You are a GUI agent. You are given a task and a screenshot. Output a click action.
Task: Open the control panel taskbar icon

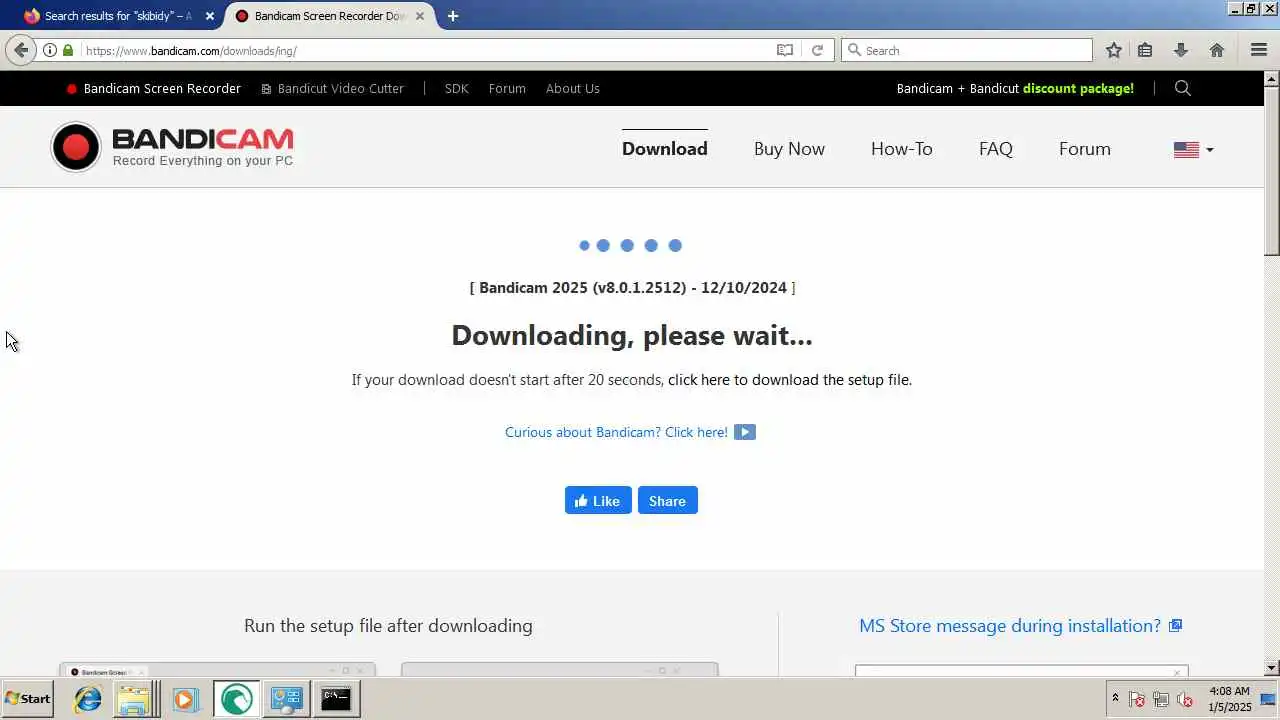[286, 699]
